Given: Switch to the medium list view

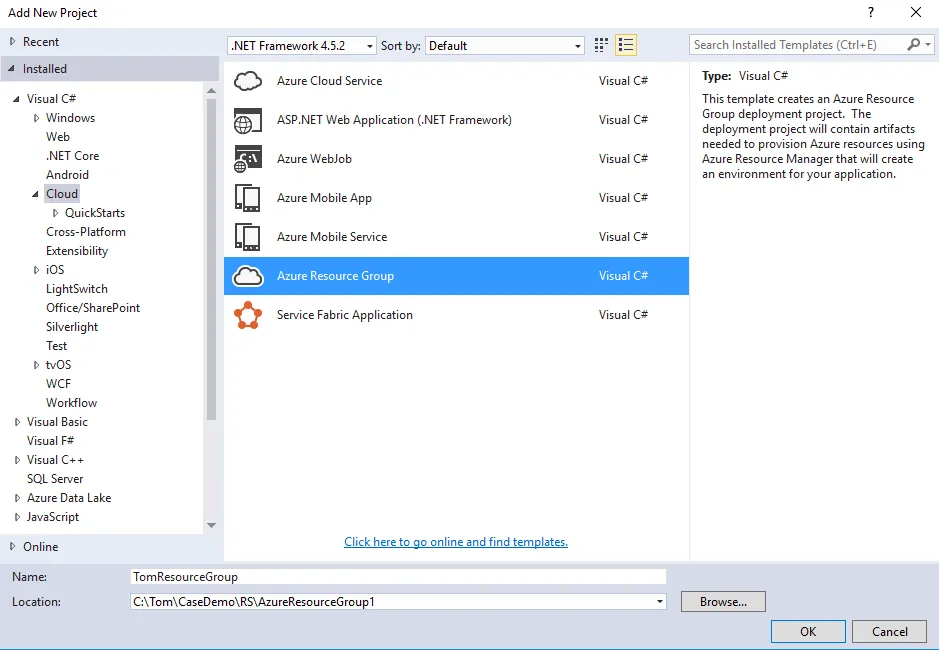Looking at the screenshot, I should [x=626, y=45].
